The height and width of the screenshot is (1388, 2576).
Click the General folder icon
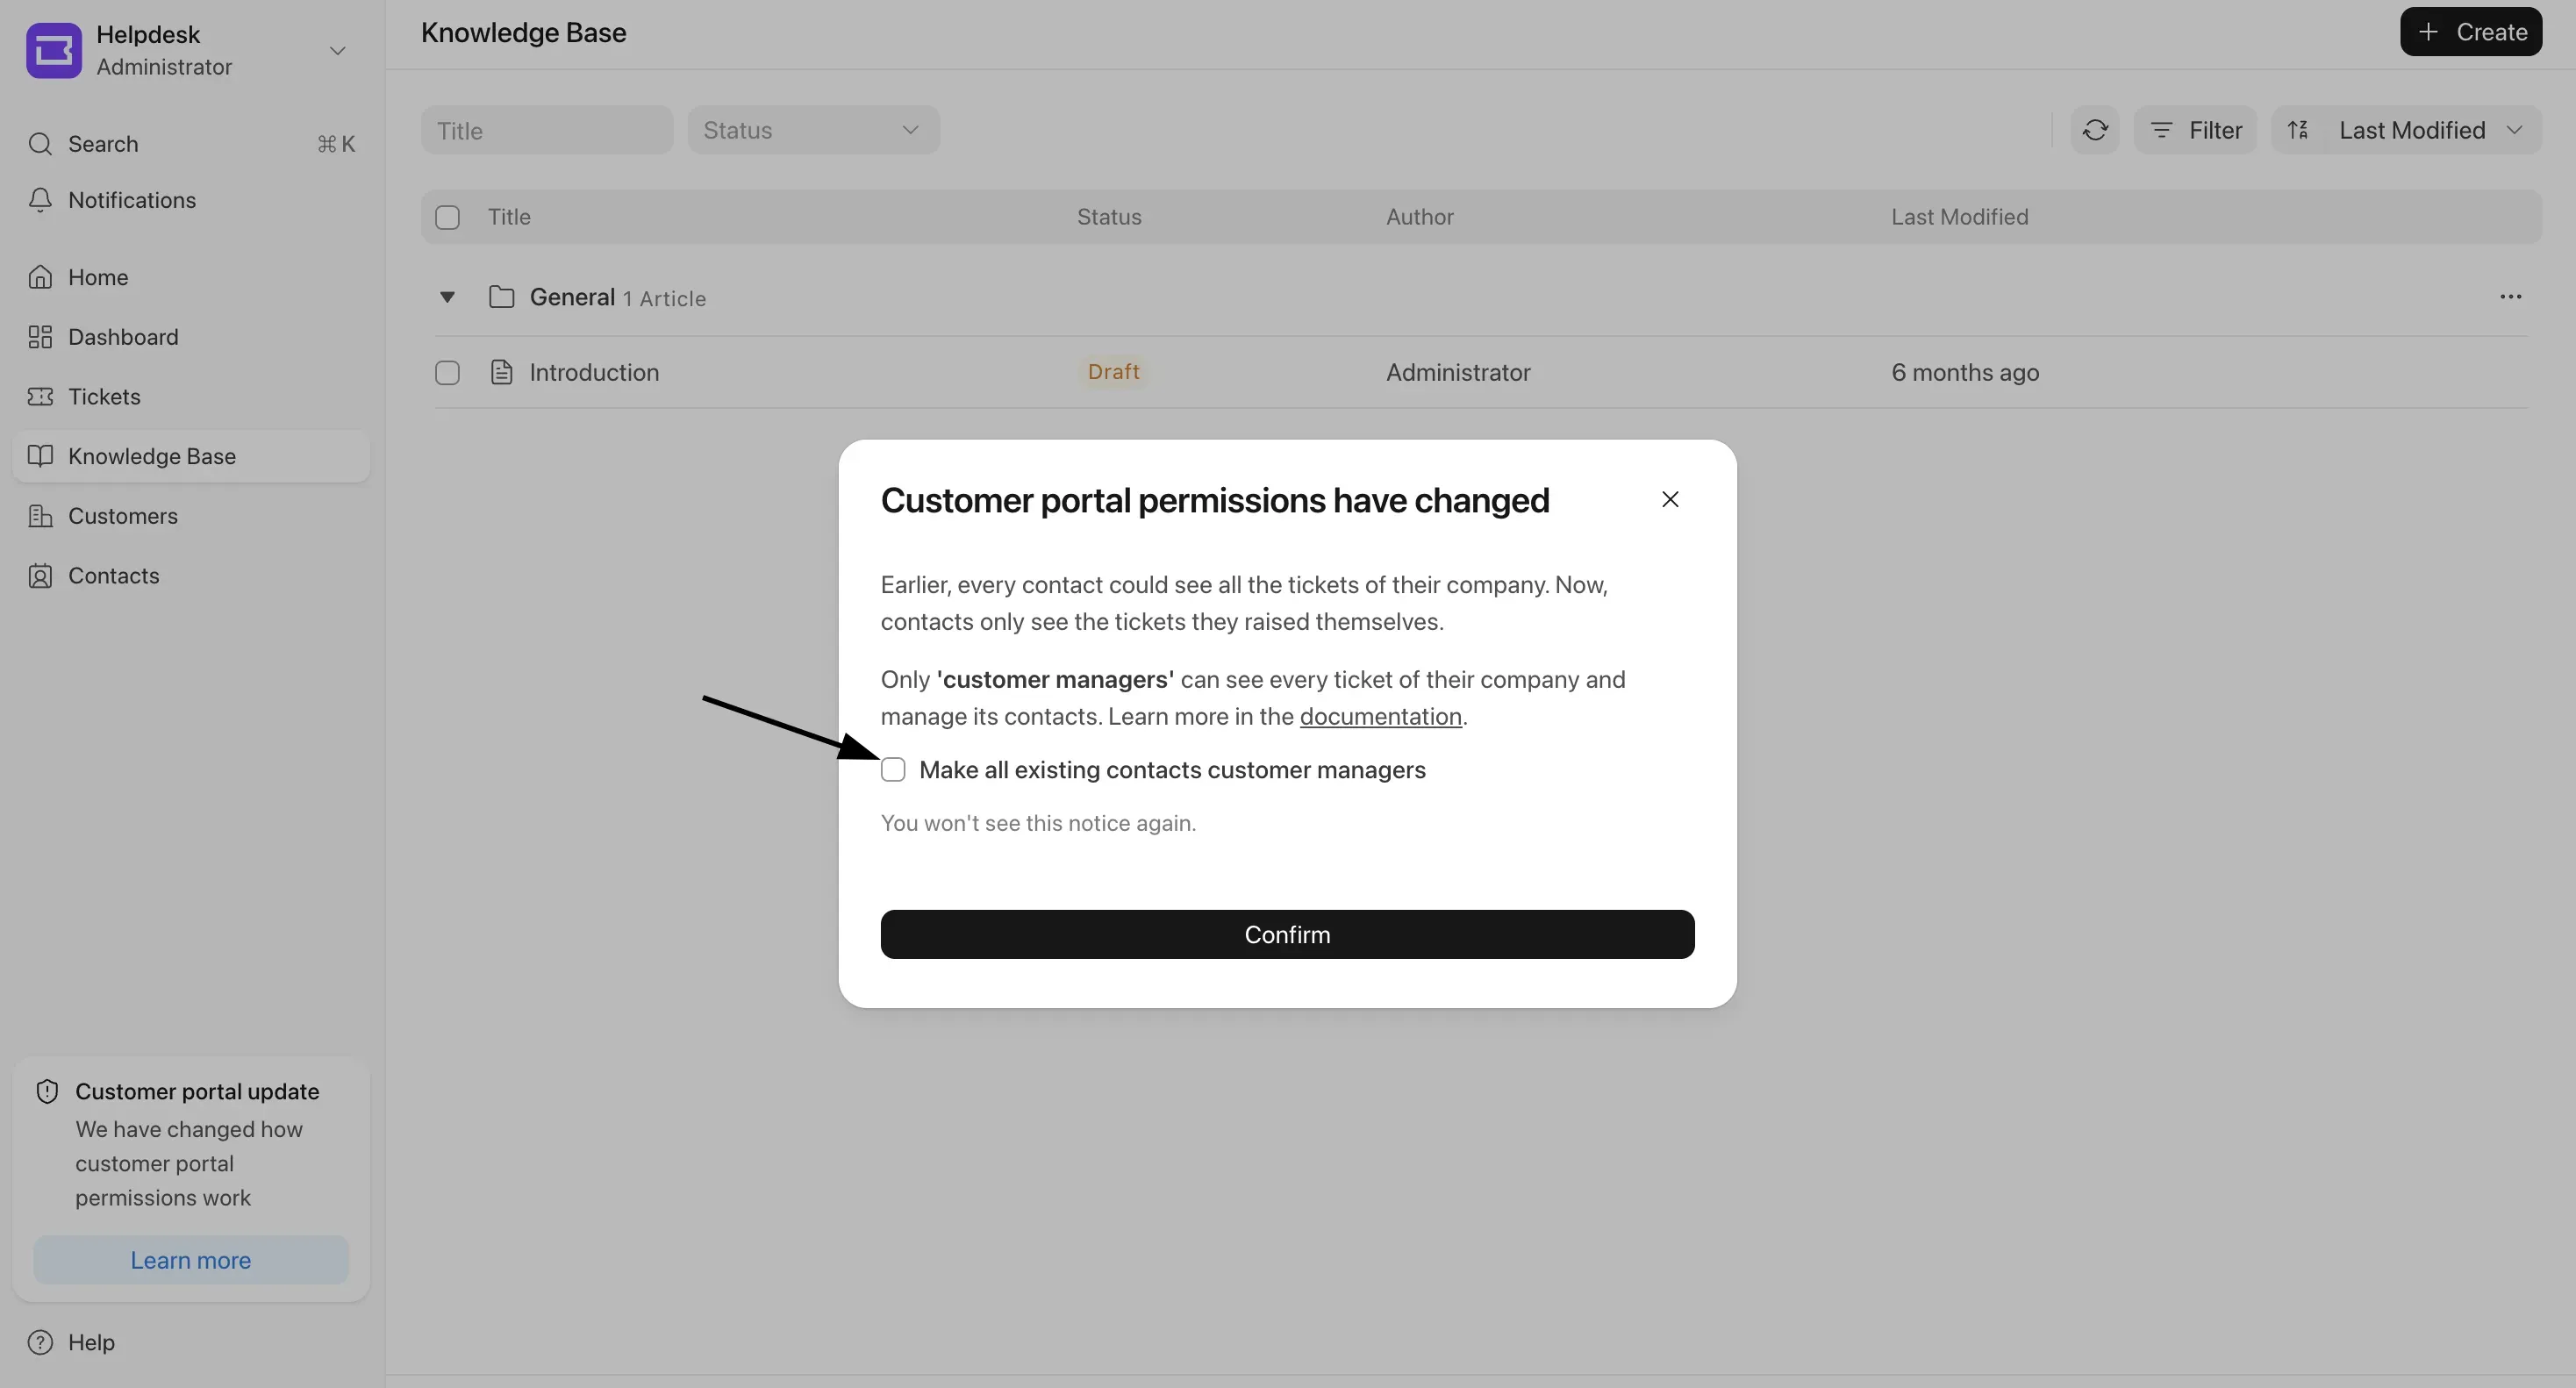click(x=501, y=297)
